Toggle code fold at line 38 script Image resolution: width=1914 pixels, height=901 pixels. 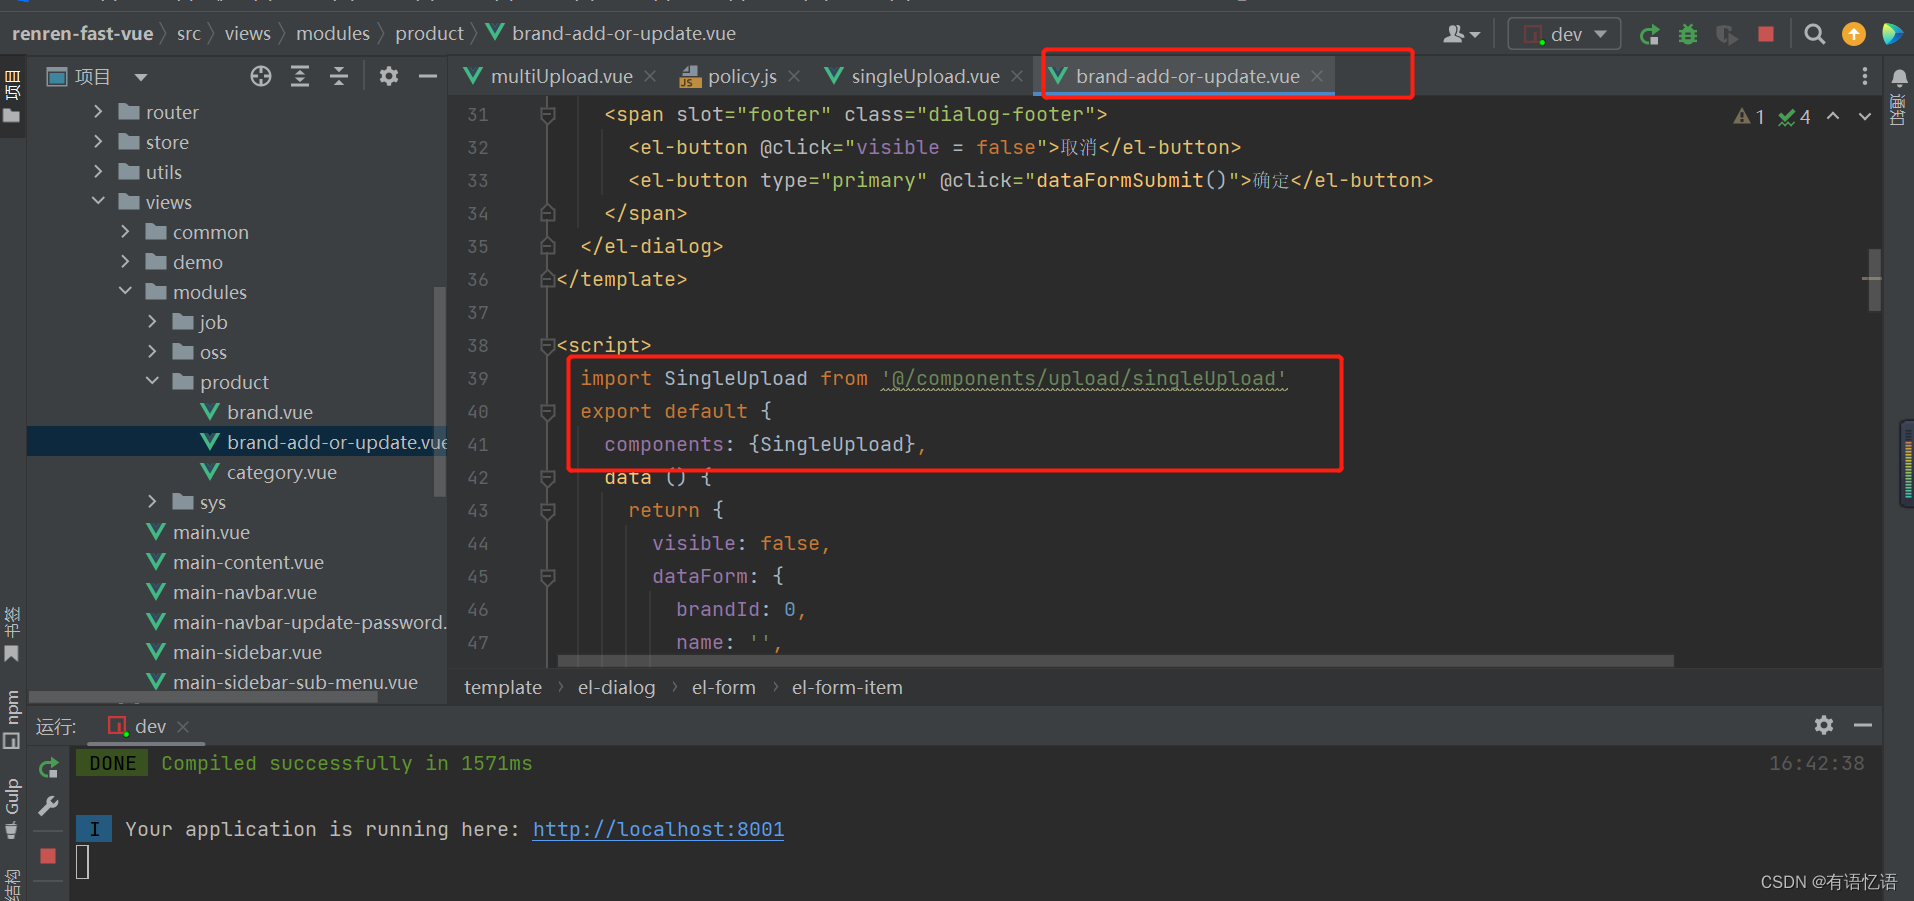click(x=547, y=345)
